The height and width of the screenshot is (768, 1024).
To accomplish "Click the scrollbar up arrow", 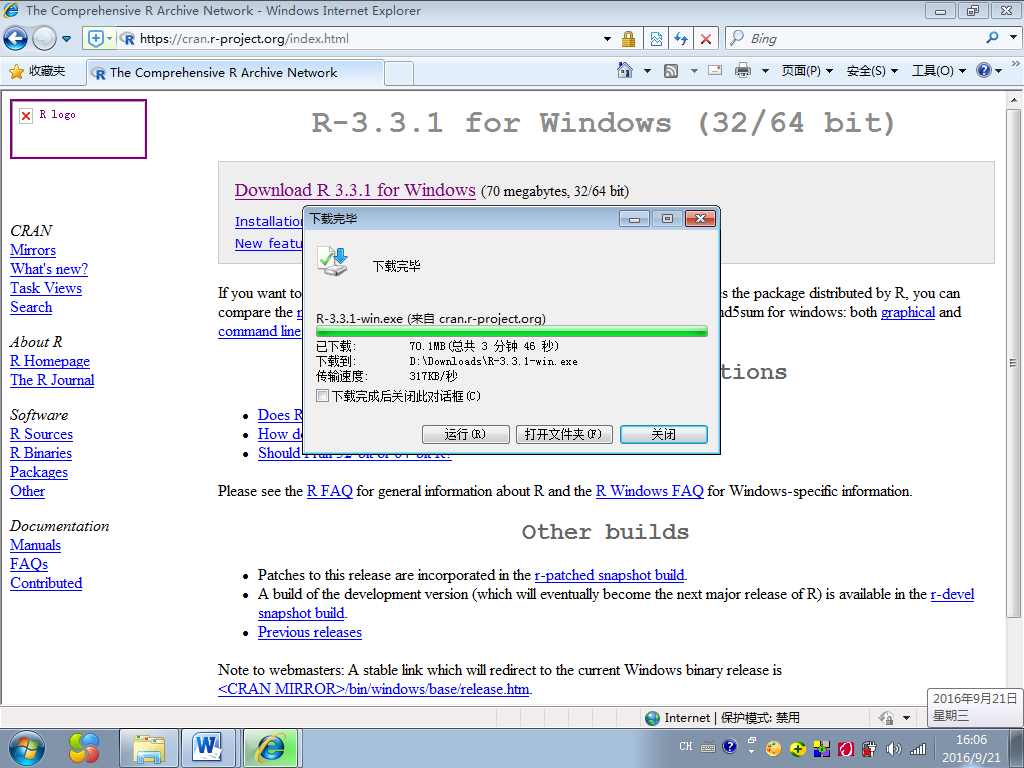I will 1014,100.
